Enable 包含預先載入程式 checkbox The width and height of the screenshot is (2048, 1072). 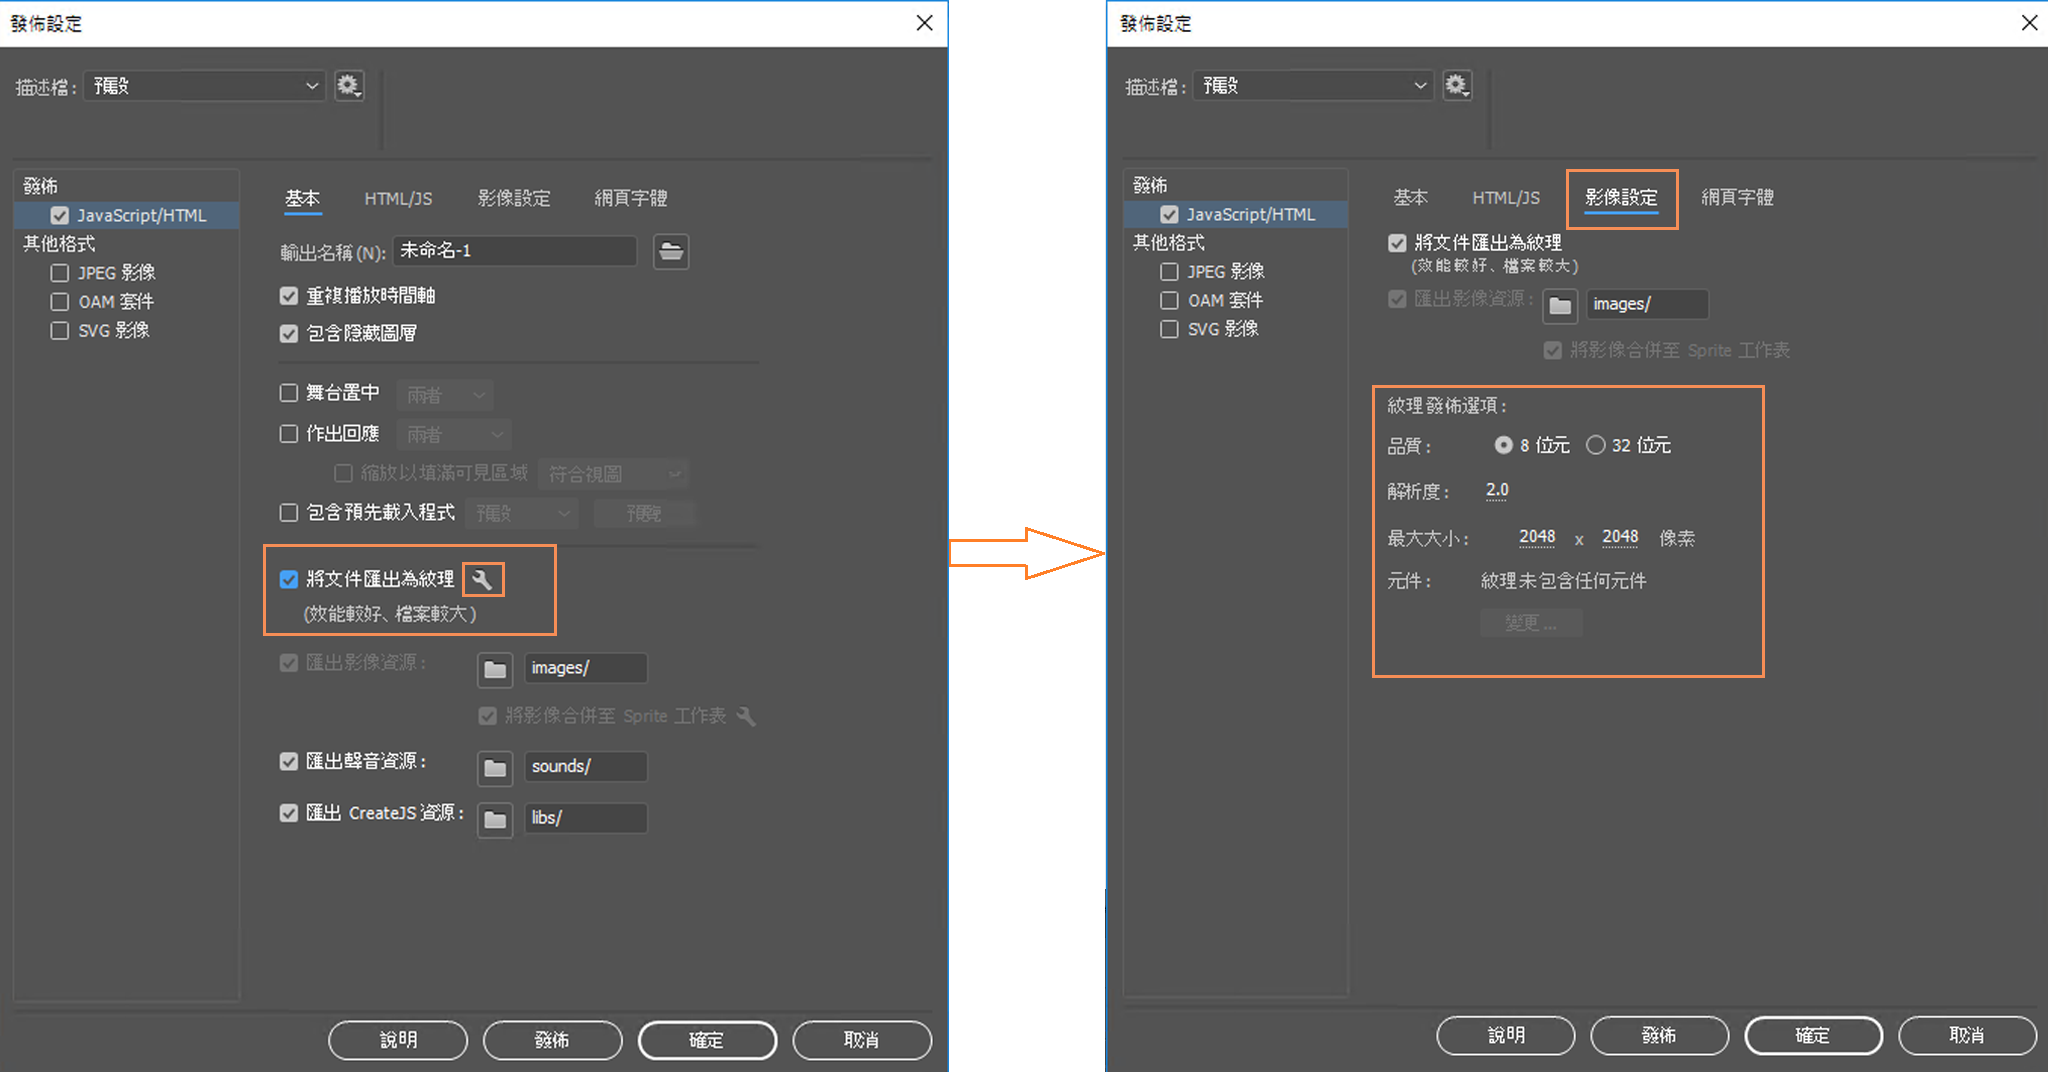[289, 513]
